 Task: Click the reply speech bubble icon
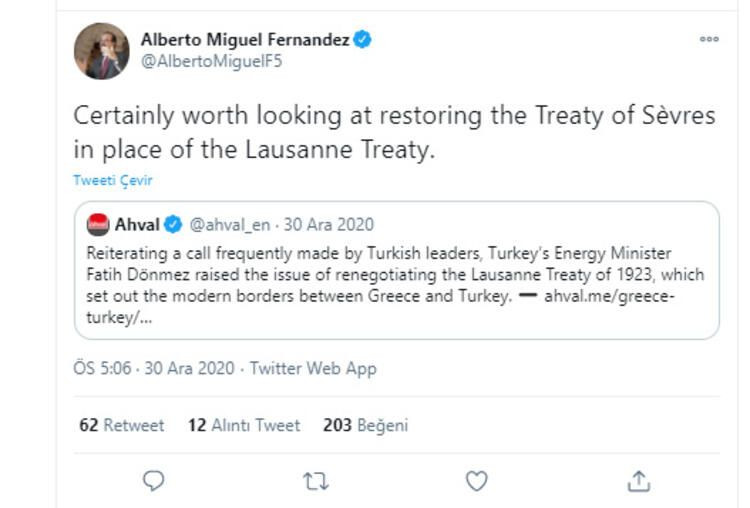pos(153,481)
